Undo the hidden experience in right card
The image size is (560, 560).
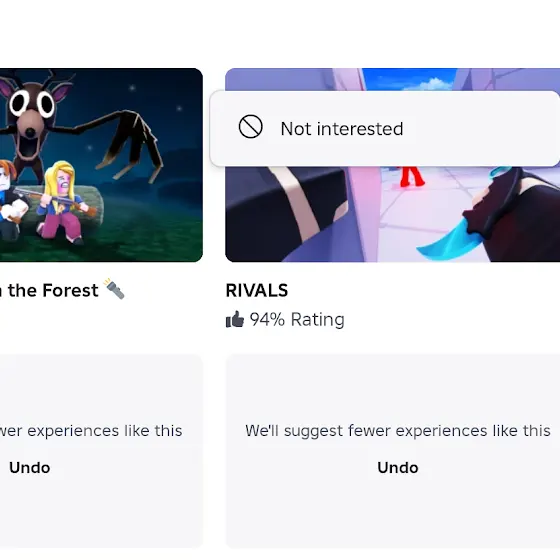pyautogui.click(x=398, y=468)
